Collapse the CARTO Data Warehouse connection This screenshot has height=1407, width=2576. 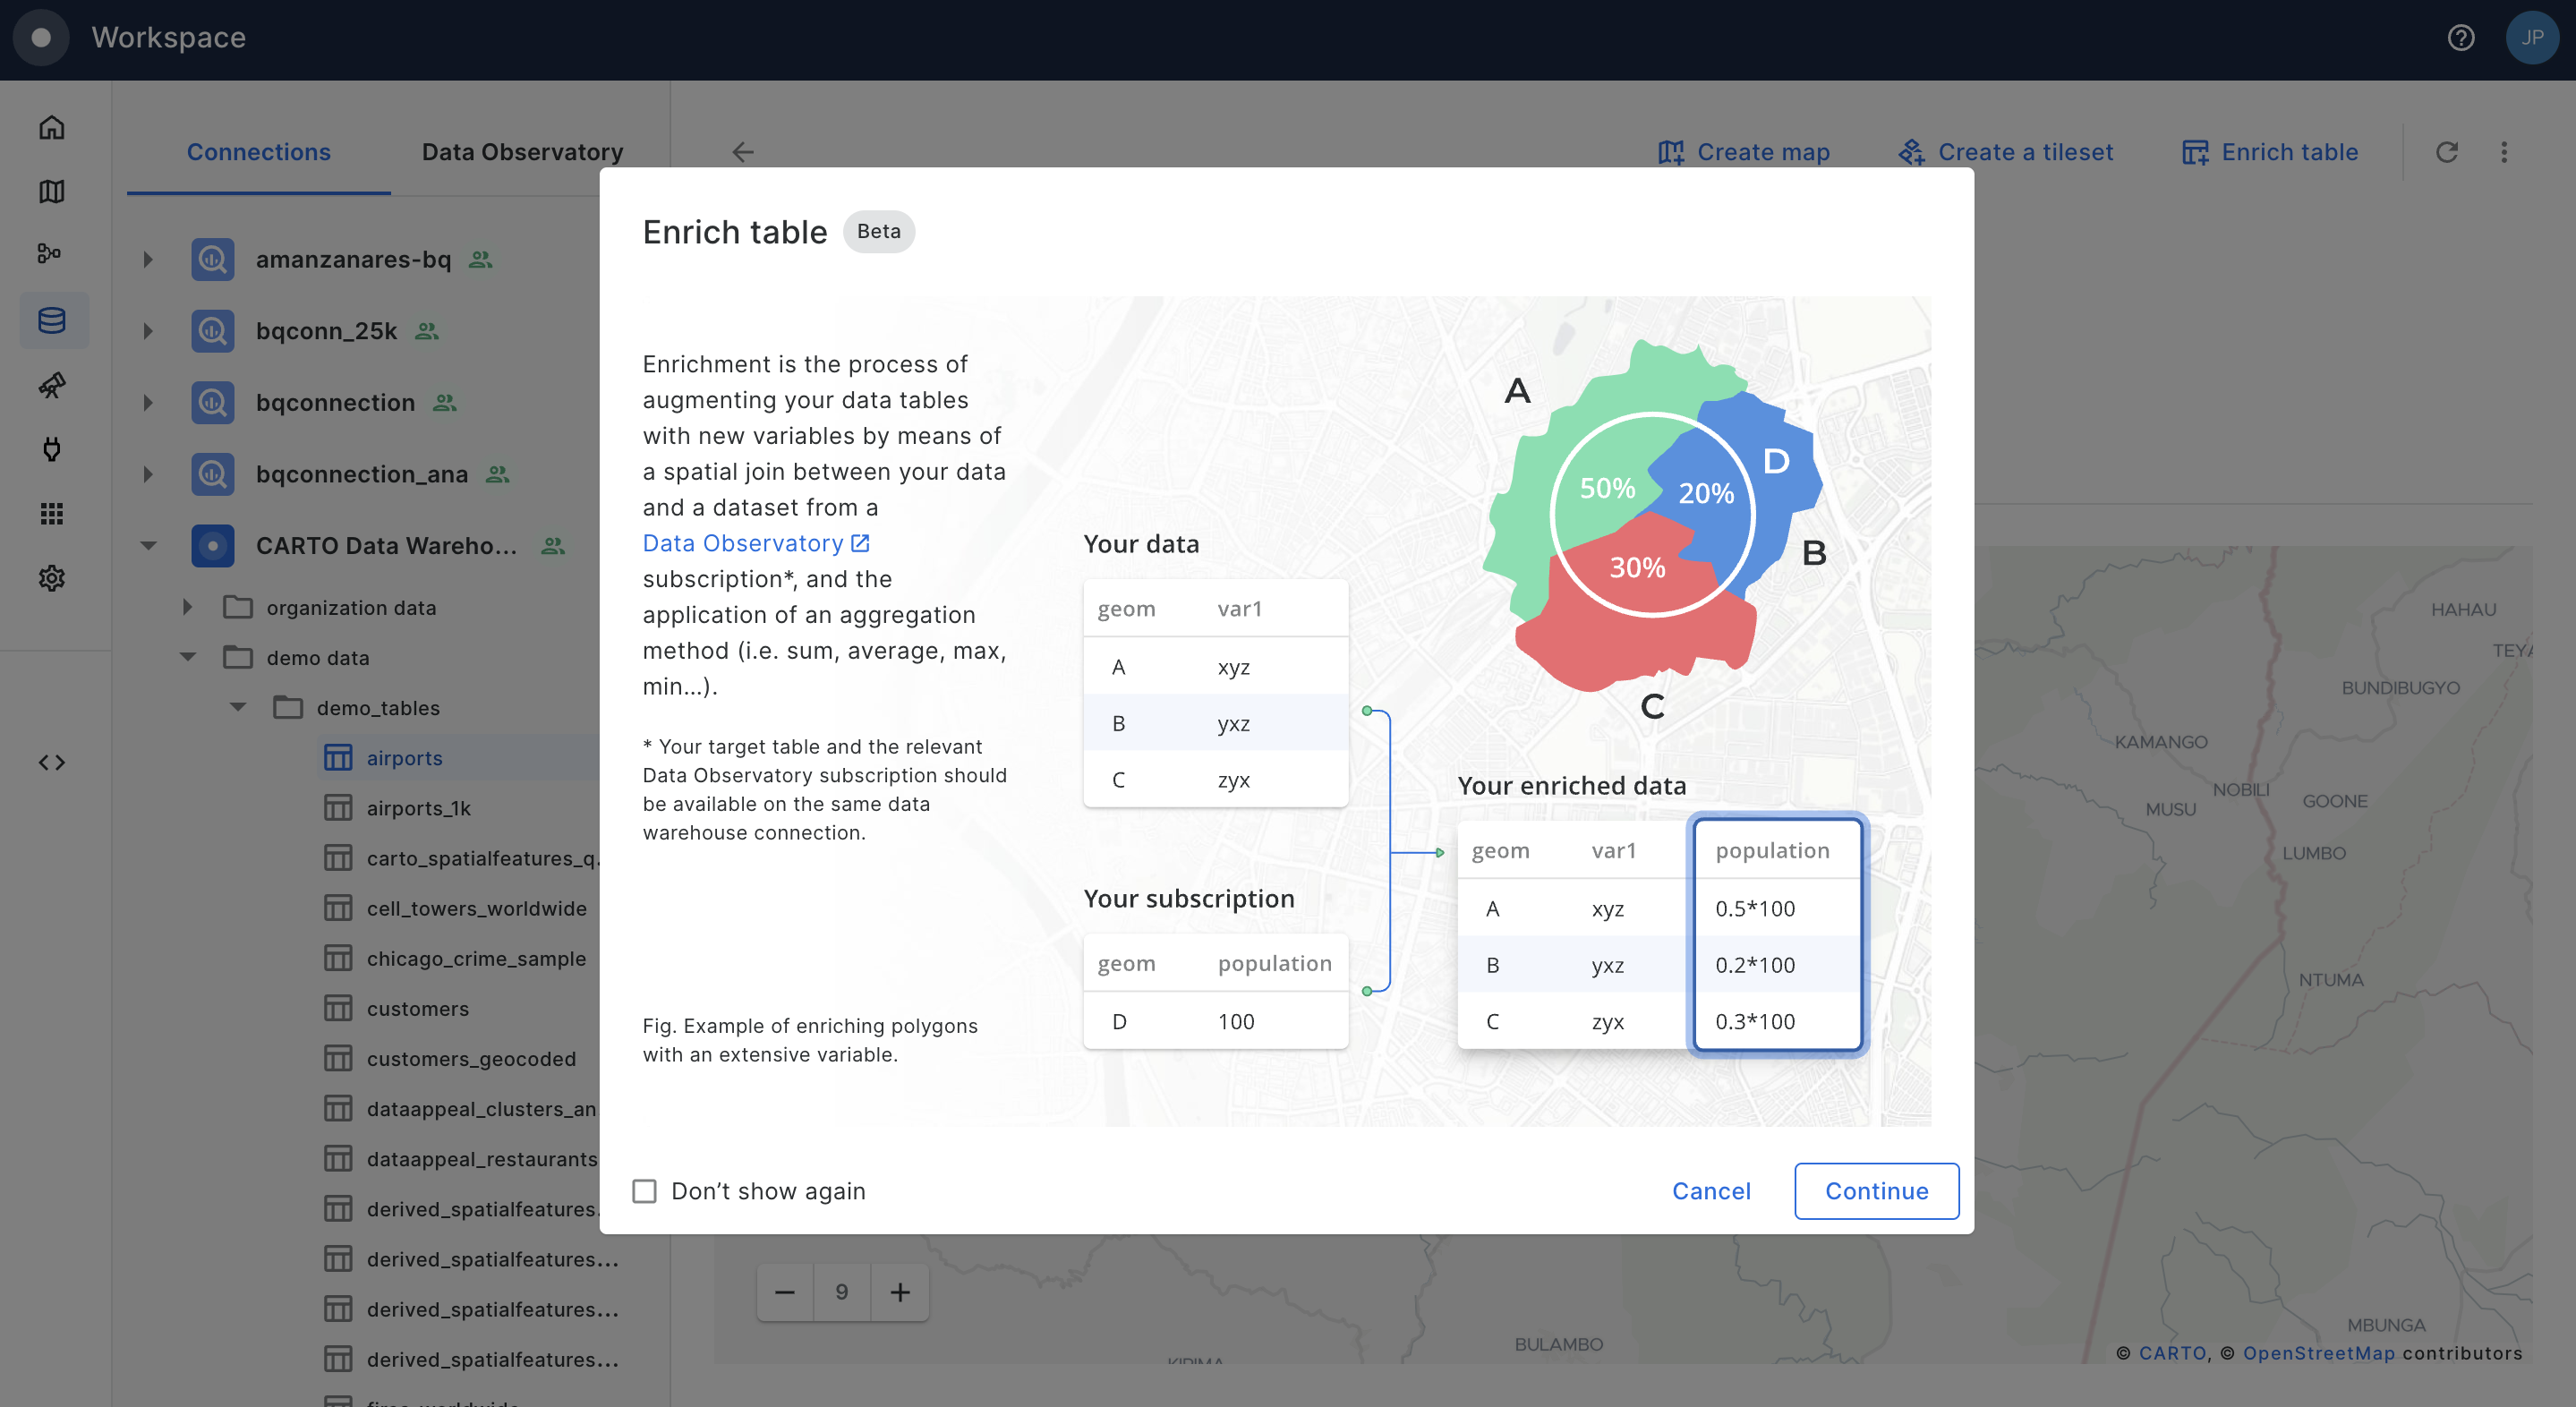click(x=148, y=546)
